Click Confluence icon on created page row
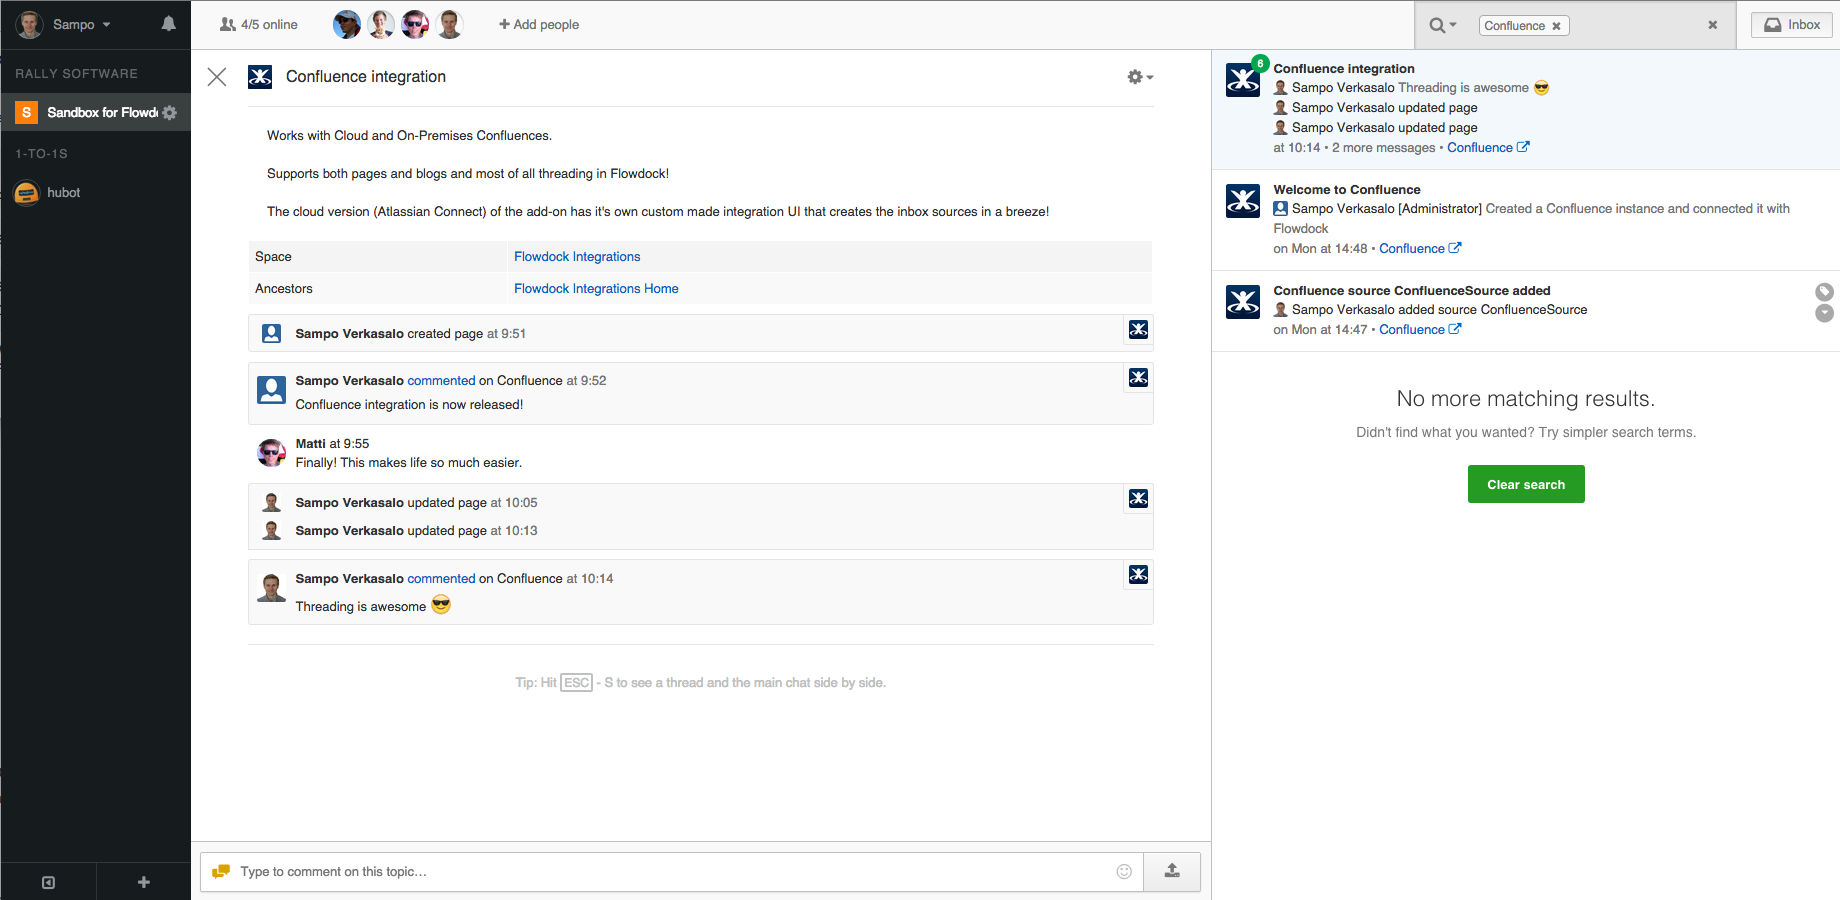 coord(1138,330)
